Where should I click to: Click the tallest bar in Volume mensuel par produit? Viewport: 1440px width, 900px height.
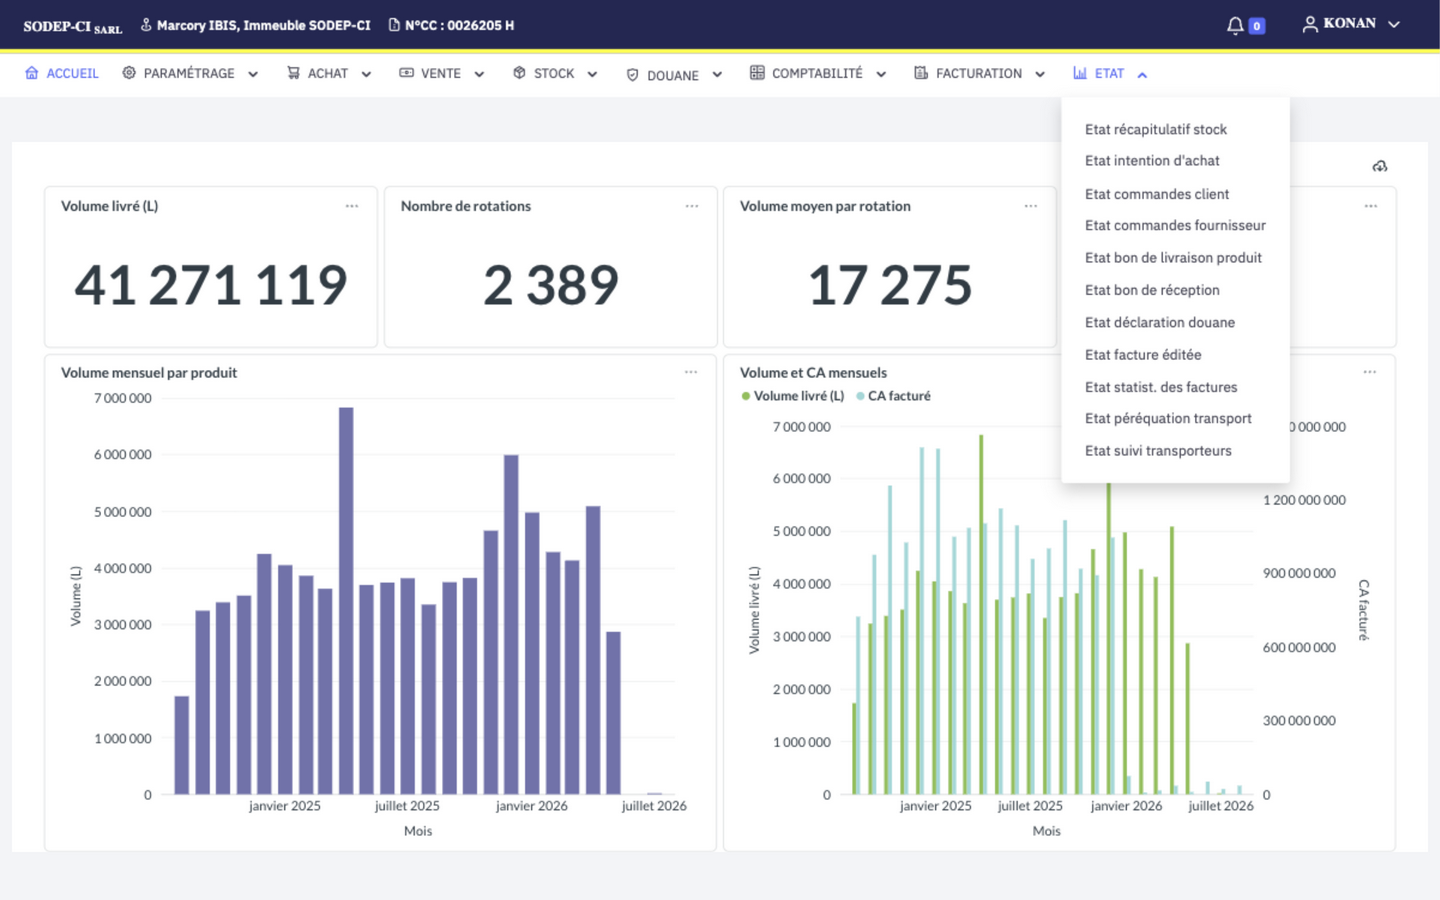pos(346,601)
